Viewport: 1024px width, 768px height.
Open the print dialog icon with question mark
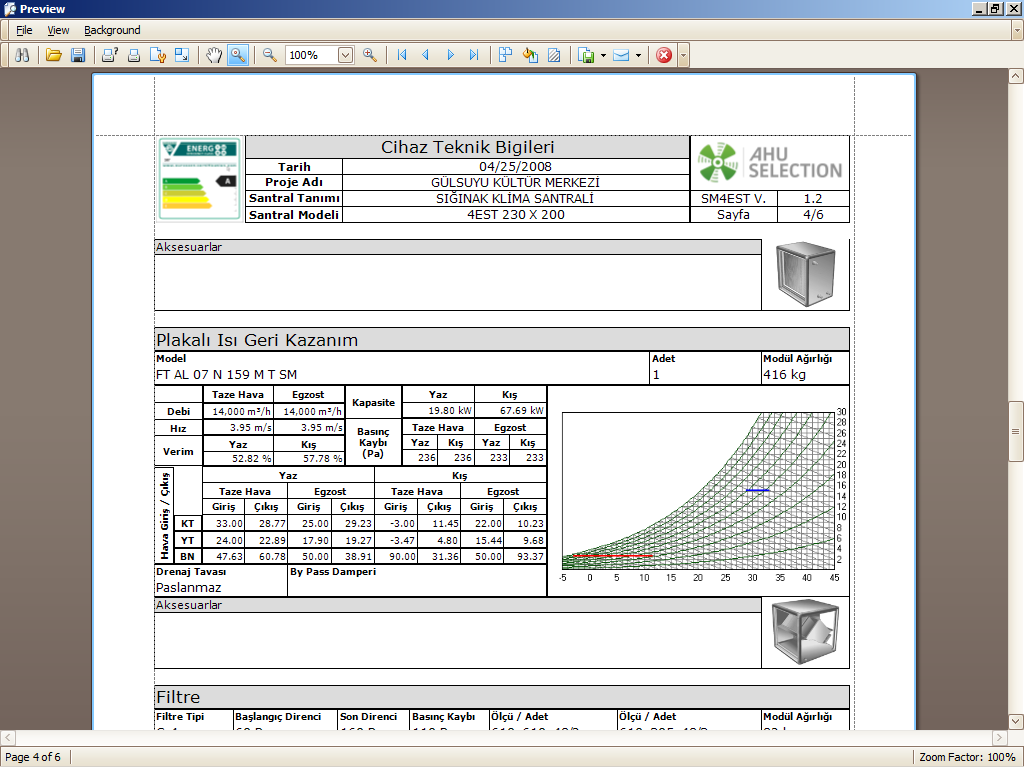(110, 55)
